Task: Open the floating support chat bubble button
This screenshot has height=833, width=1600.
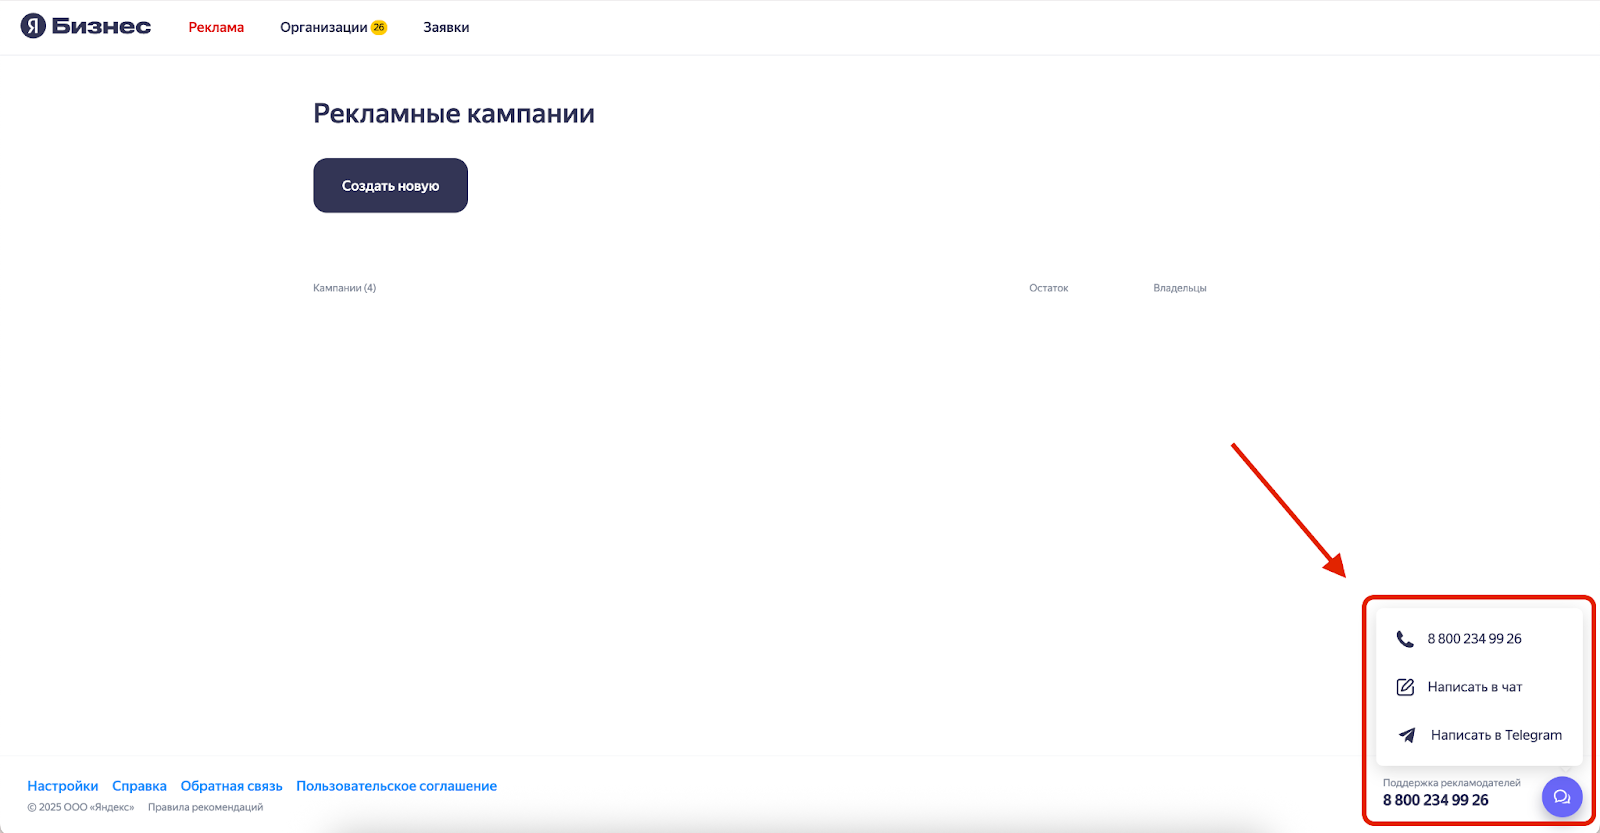Action: (1561, 797)
